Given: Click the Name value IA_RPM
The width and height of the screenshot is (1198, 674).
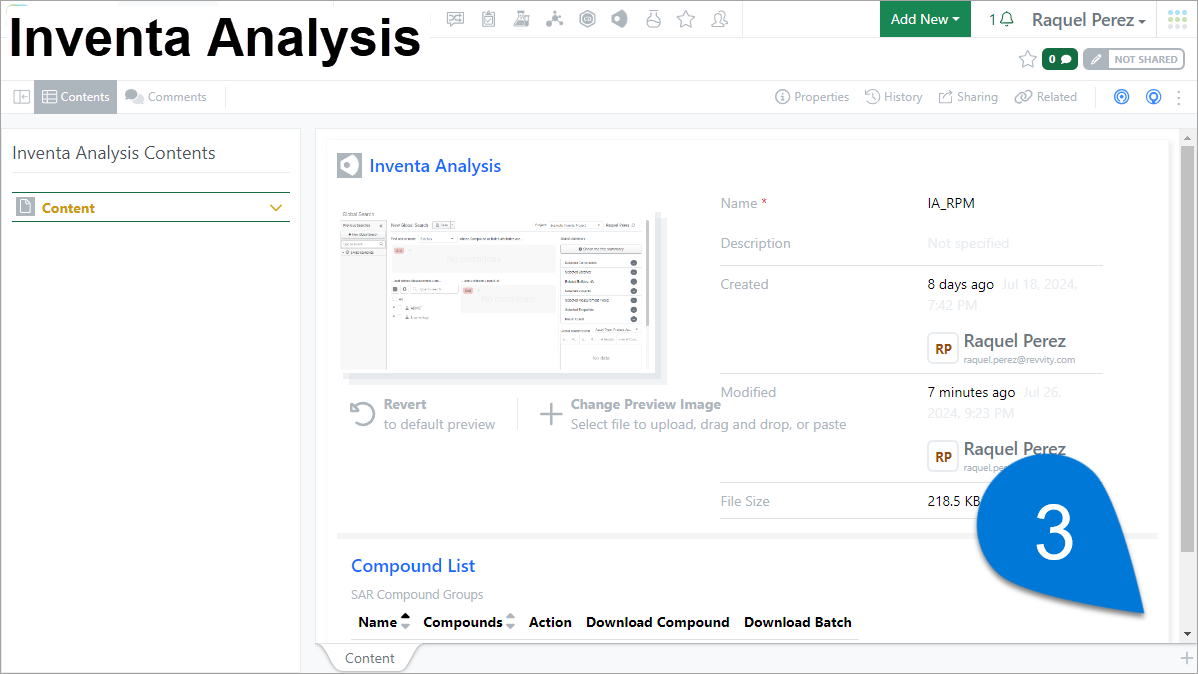Looking at the screenshot, I should 951,203.
